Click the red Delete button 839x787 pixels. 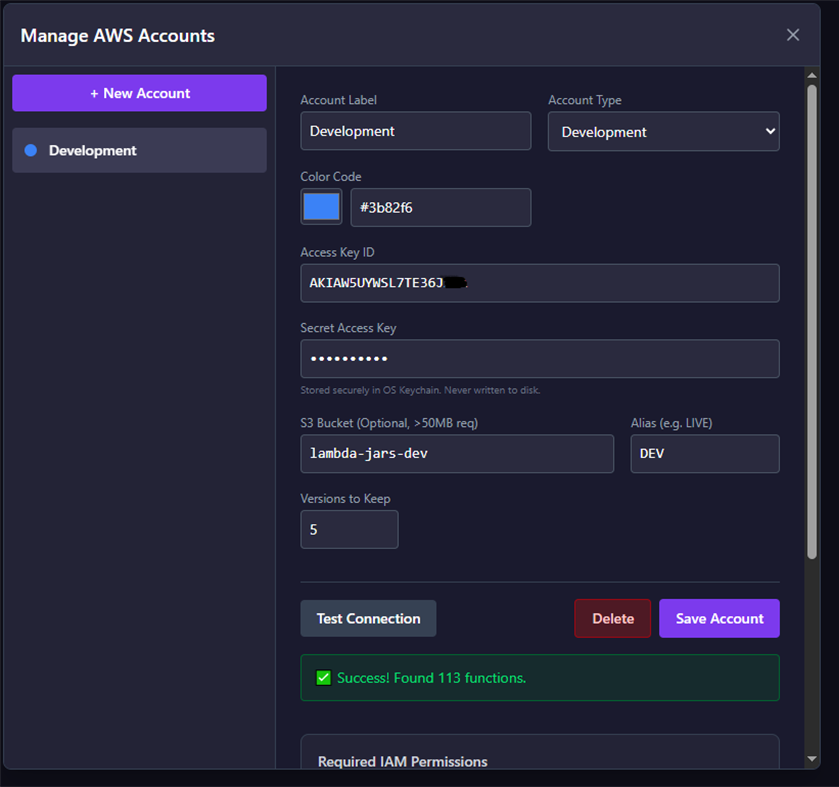tap(613, 618)
